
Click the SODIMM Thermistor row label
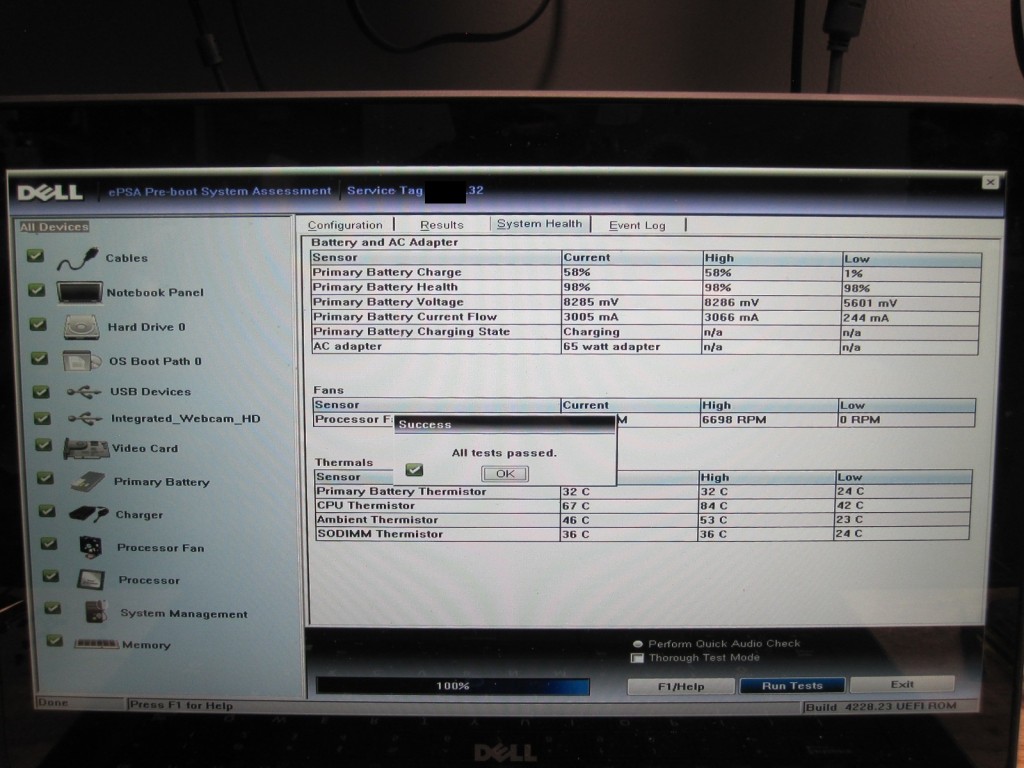(x=380, y=534)
